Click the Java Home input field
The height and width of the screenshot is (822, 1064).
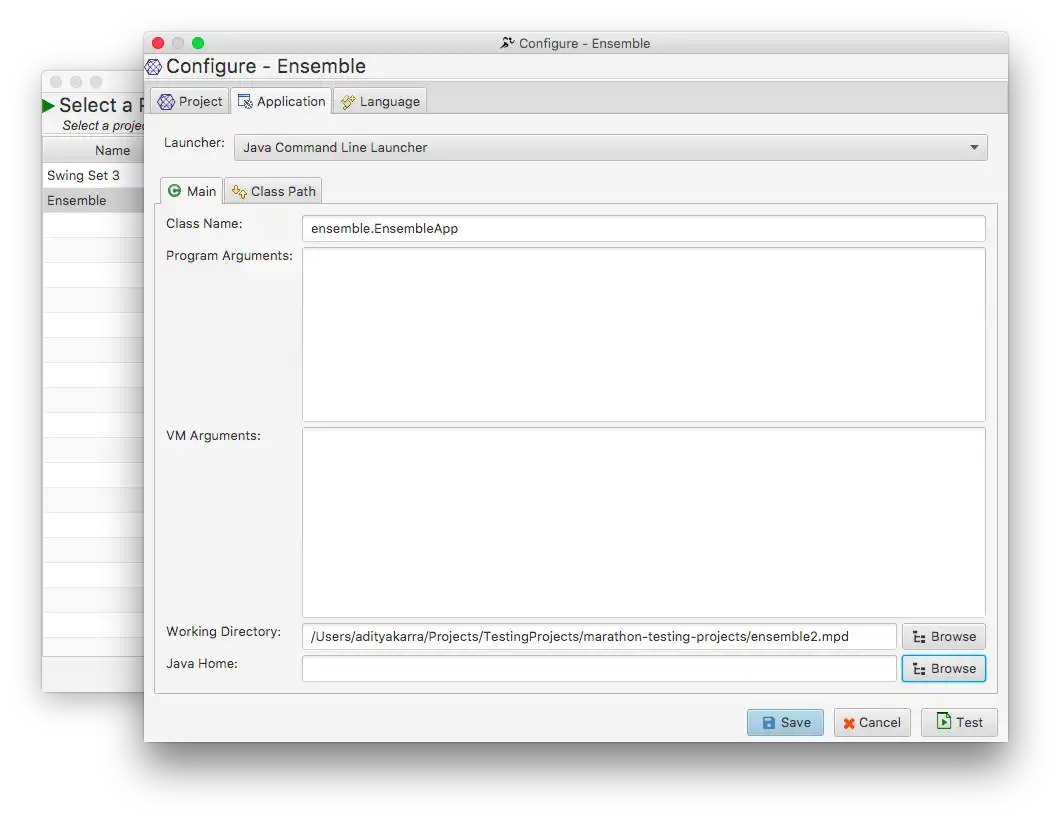pos(599,669)
